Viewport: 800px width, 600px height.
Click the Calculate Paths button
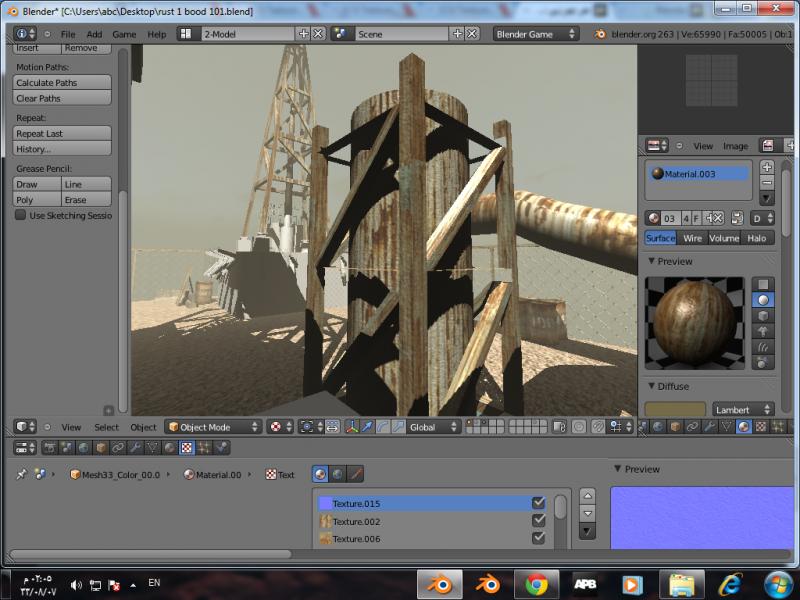61,83
